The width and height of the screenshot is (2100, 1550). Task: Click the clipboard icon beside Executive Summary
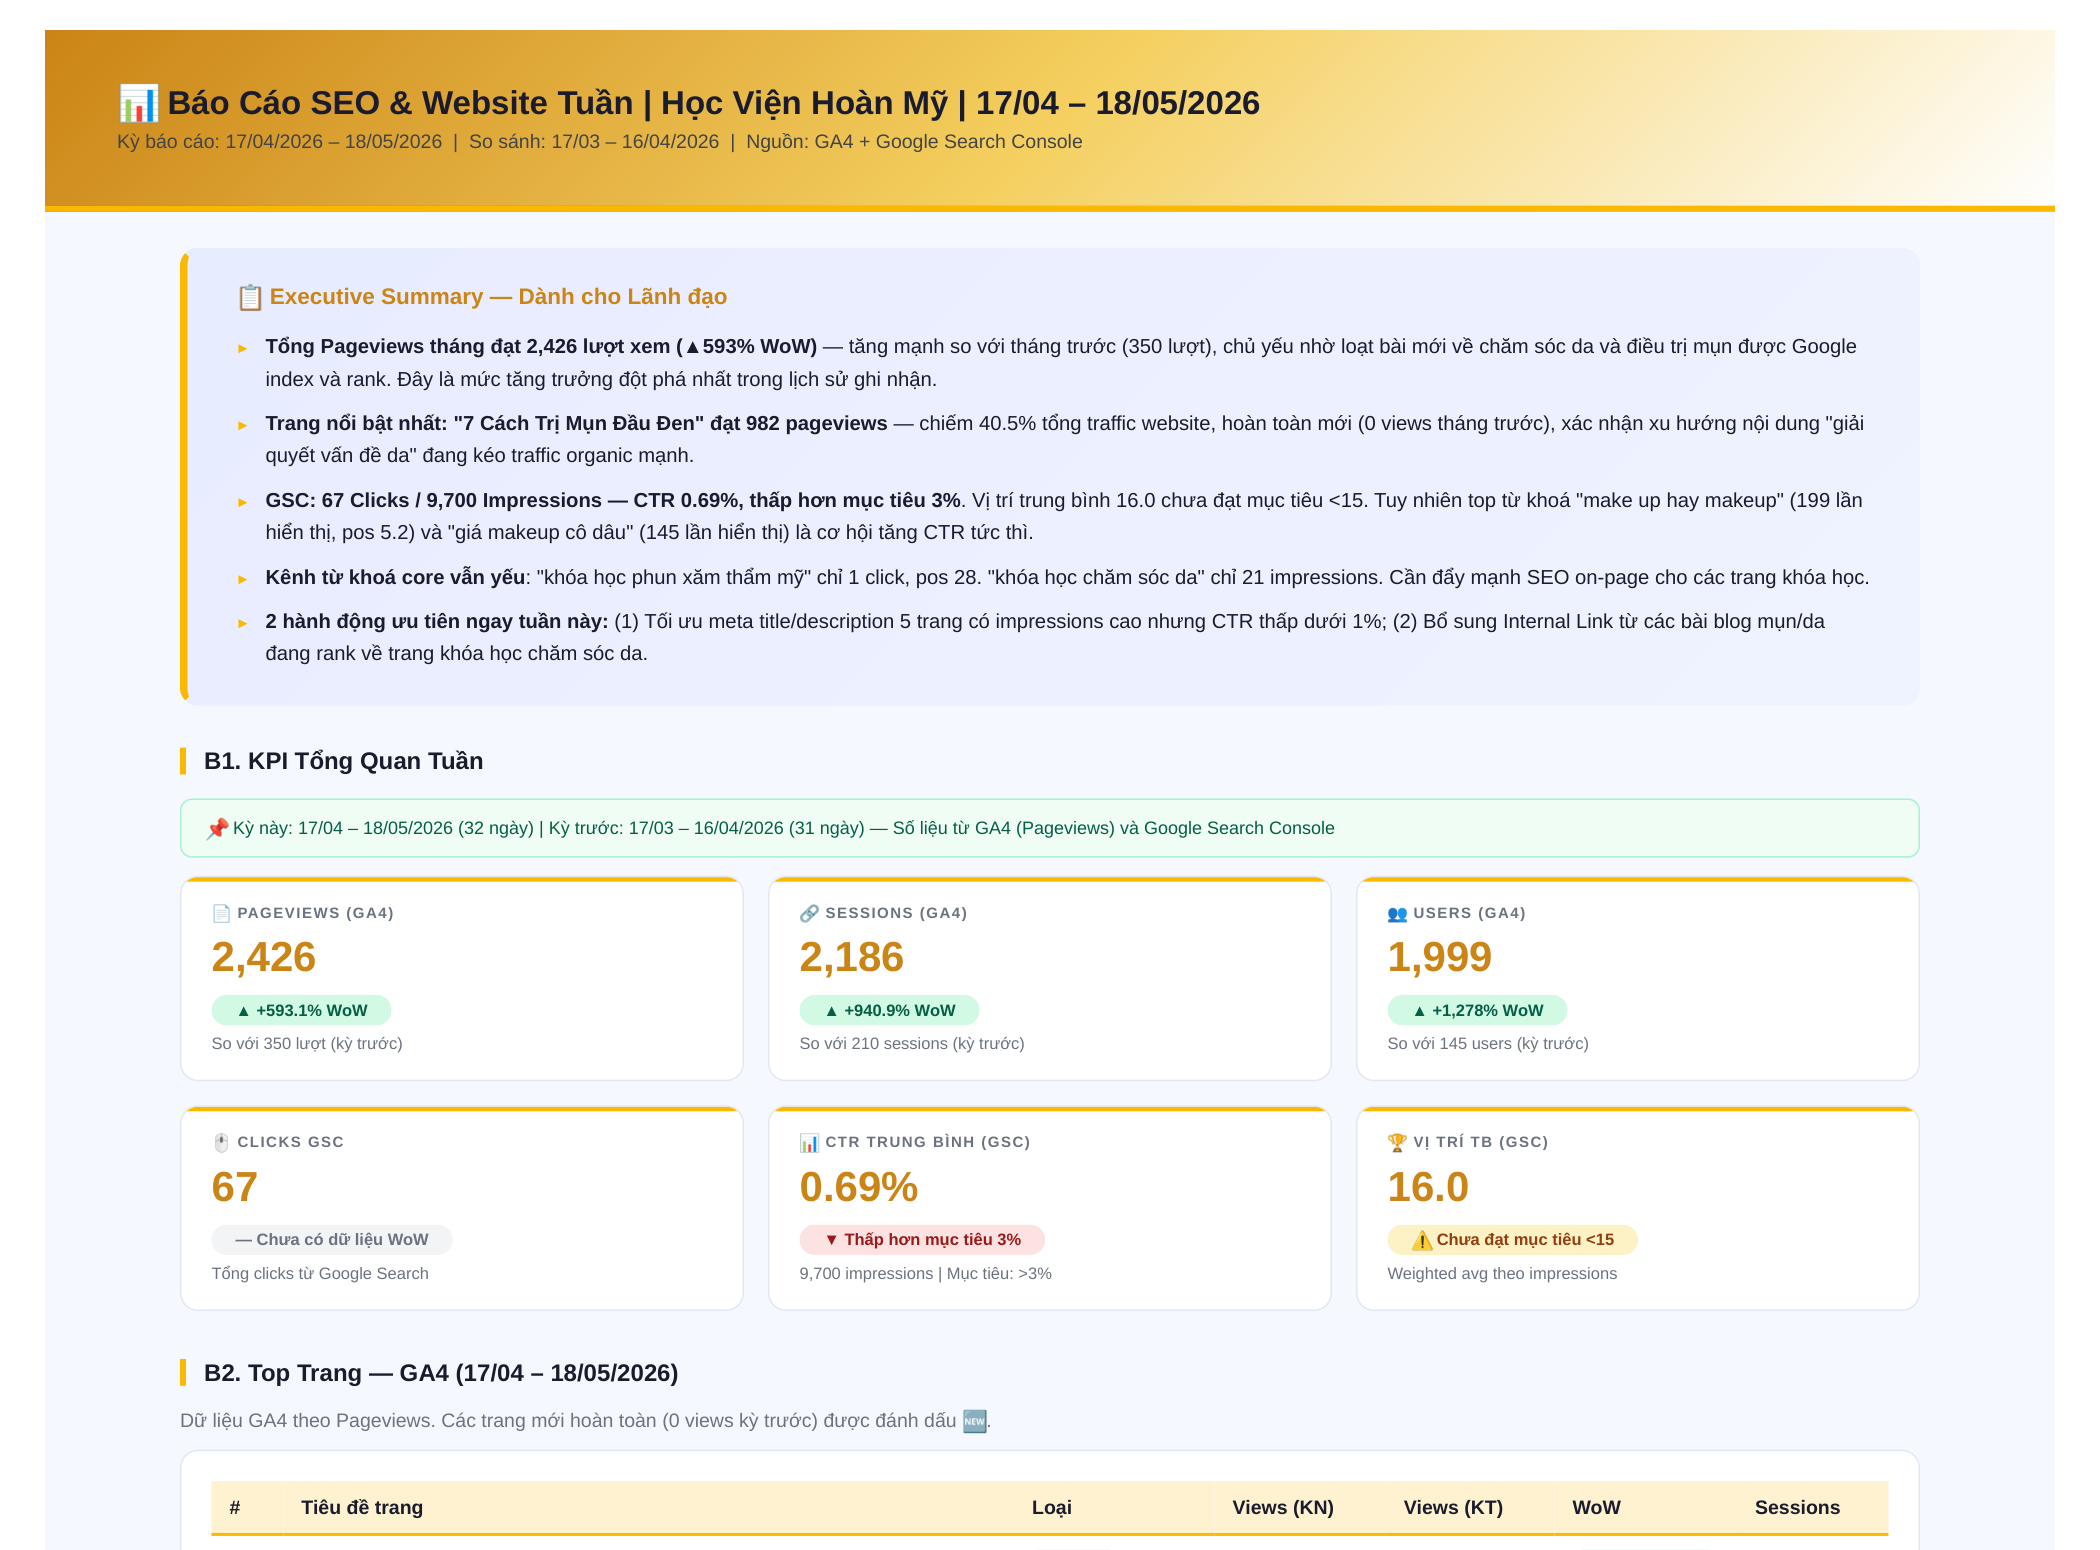click(x=249, y=297)
